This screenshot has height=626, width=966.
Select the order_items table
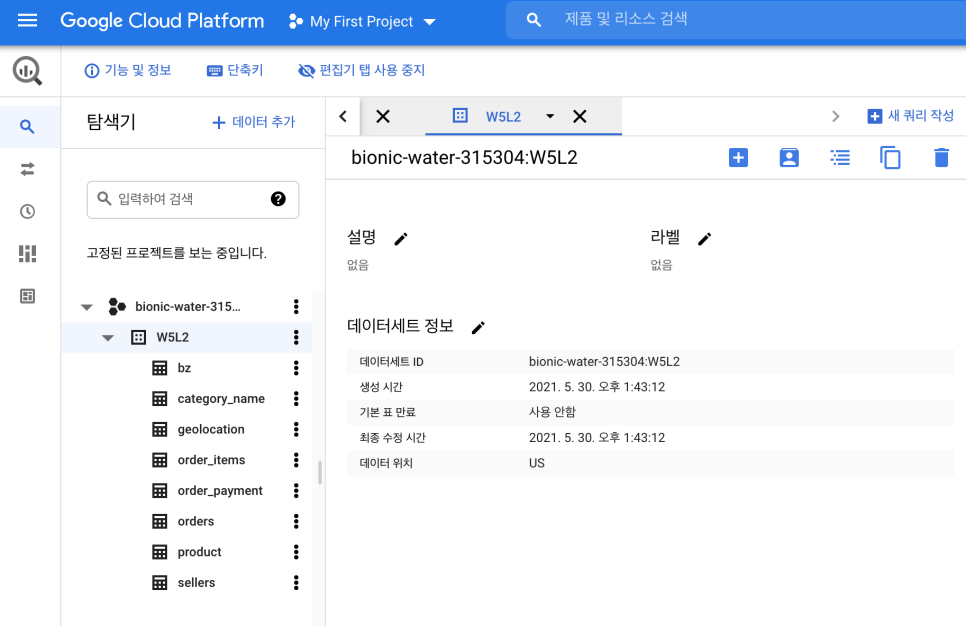[x=211, y=460]
